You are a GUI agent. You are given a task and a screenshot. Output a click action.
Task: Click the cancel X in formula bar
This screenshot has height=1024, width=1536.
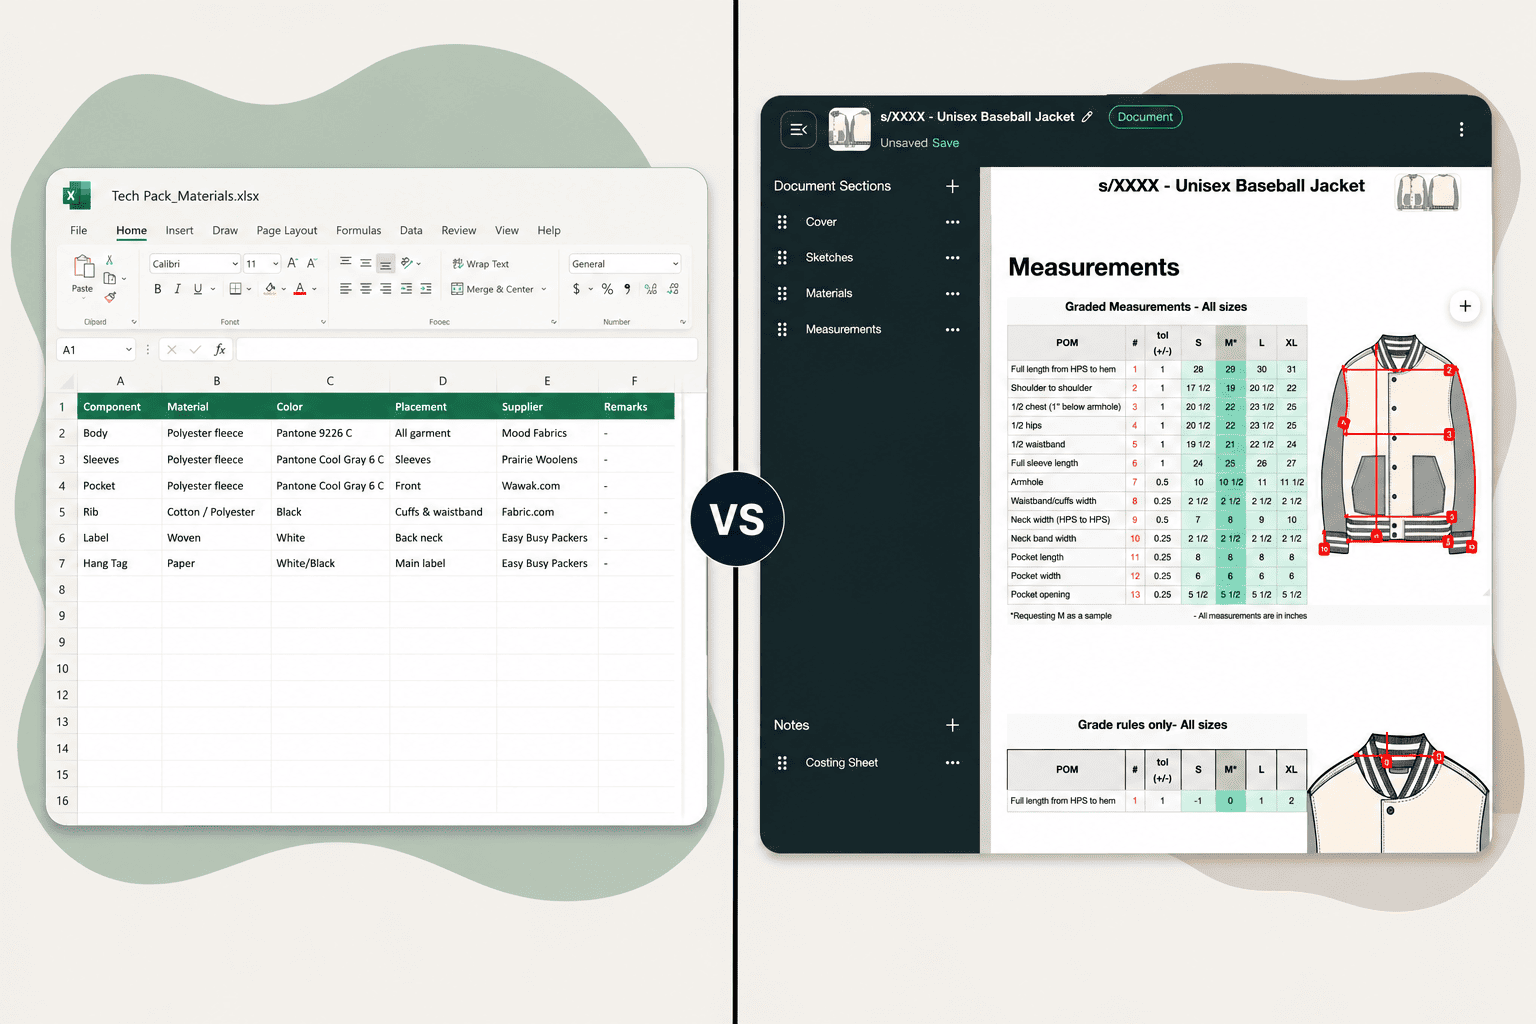point(172,350)
